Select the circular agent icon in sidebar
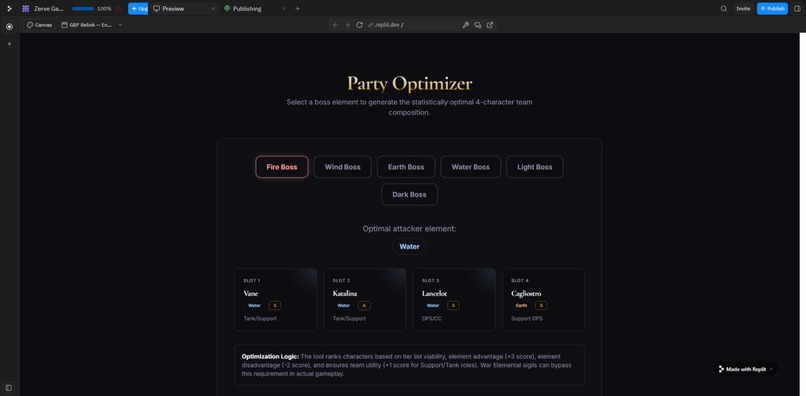Image resolution: width=806 pixels, height=396 pixels. [x=9, y=27]
